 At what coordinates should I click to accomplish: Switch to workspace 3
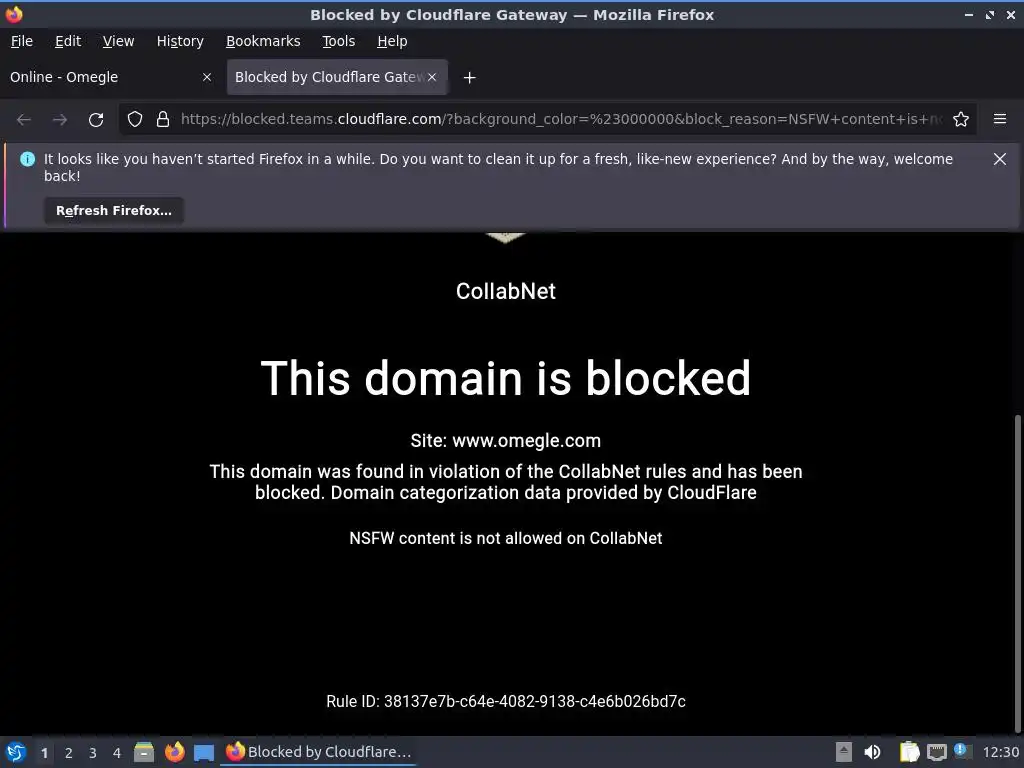[93, 753]
